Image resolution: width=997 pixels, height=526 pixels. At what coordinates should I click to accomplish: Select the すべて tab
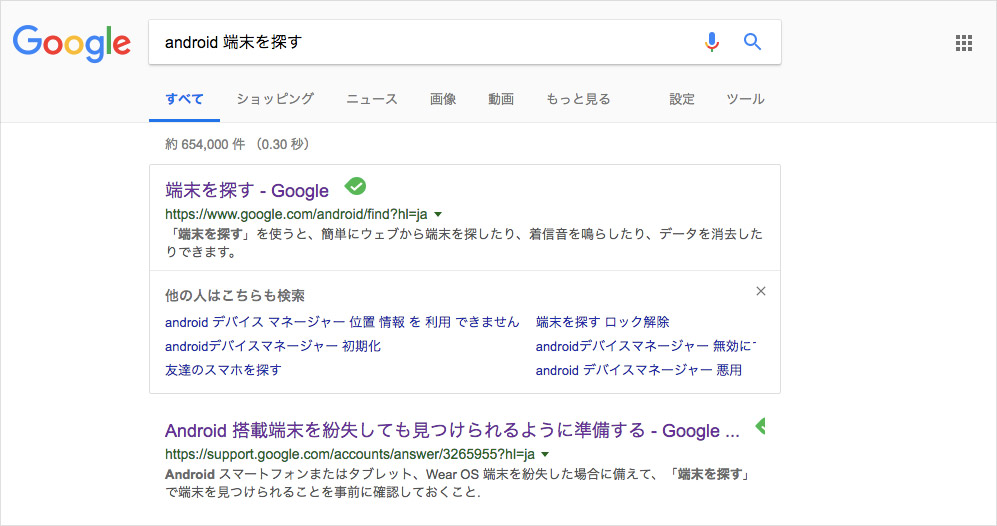[x=184, y=99]
